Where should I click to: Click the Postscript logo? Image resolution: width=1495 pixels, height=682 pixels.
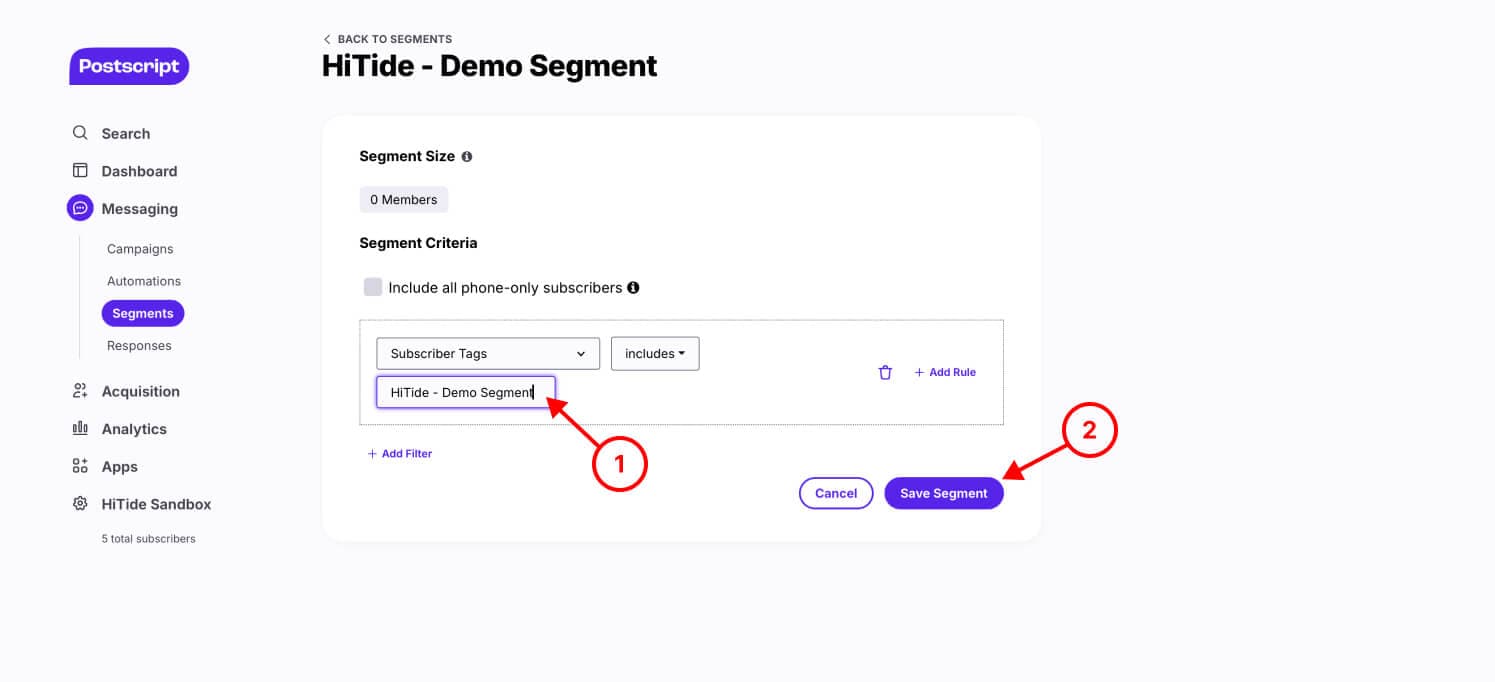pyautogui.click(x=129, y=66)
